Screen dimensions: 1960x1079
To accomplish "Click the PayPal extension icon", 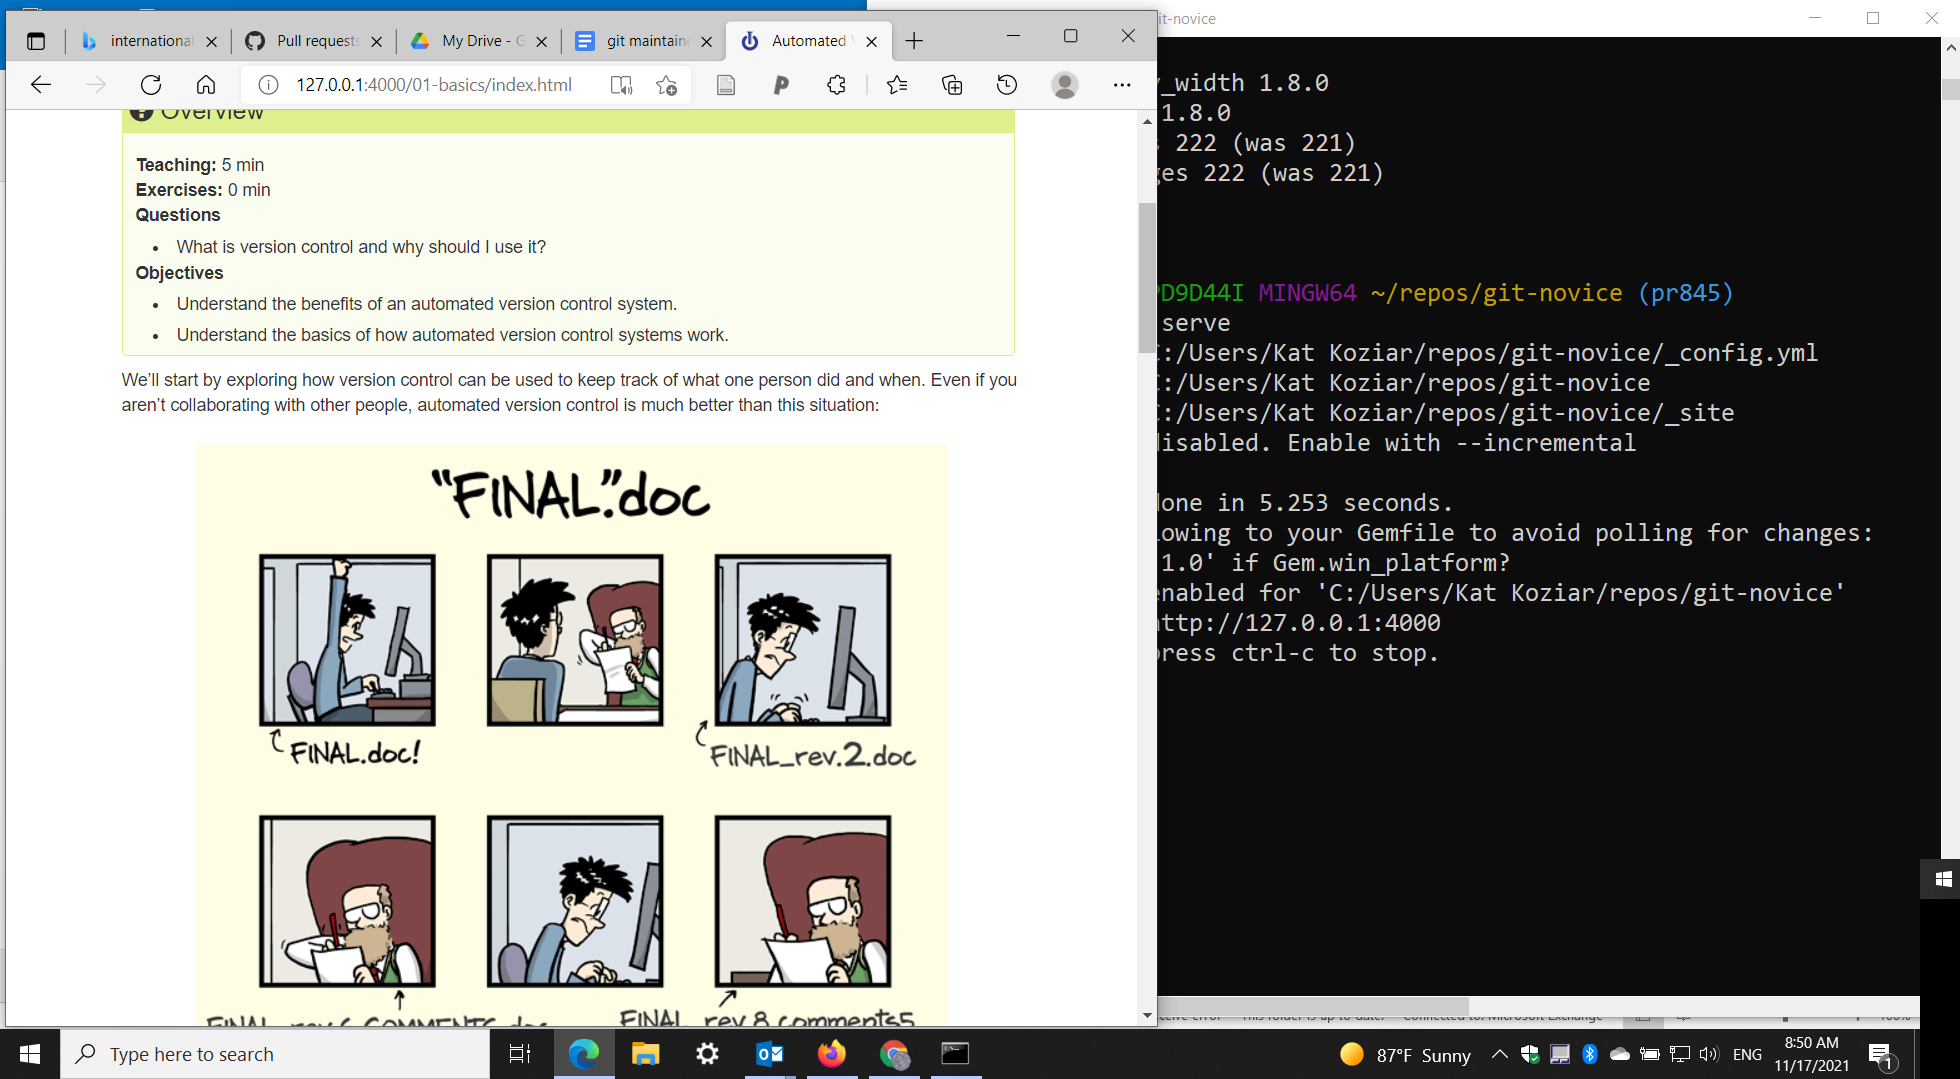I will click(780, 85).
